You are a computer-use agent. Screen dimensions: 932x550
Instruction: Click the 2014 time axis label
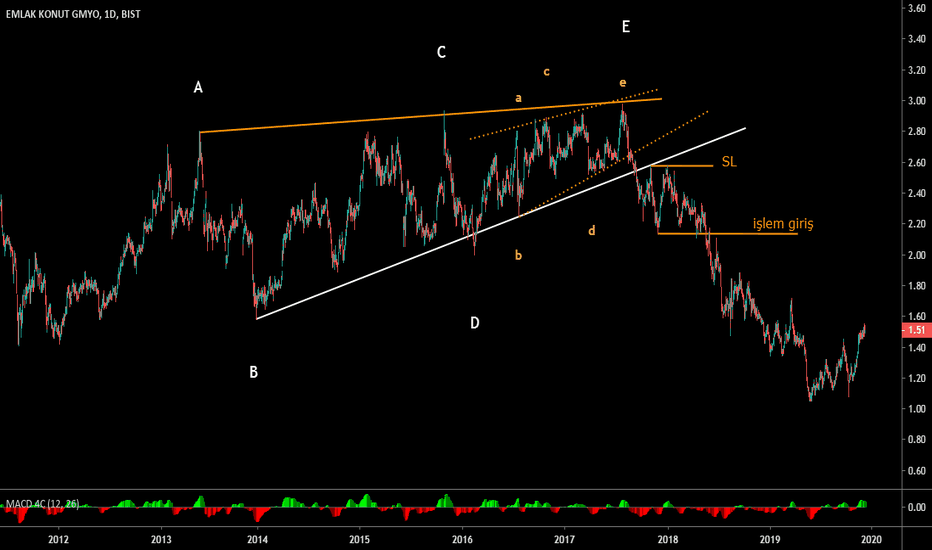click(257, 539)
